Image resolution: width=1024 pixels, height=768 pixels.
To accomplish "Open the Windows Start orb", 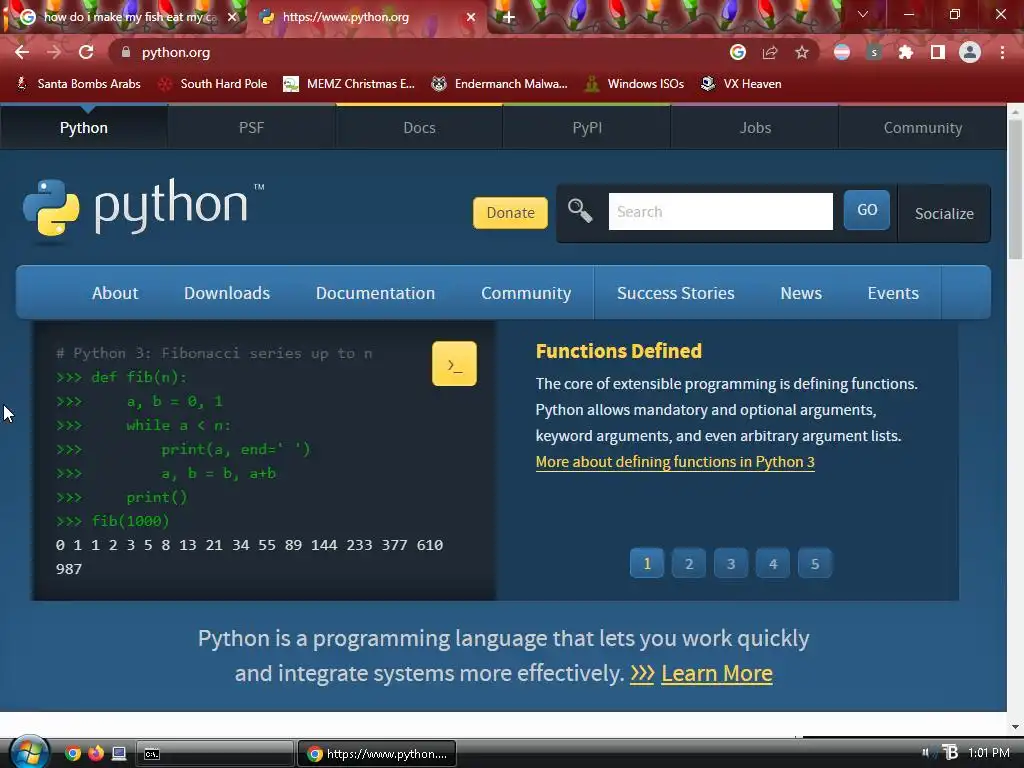I will 28,752.
